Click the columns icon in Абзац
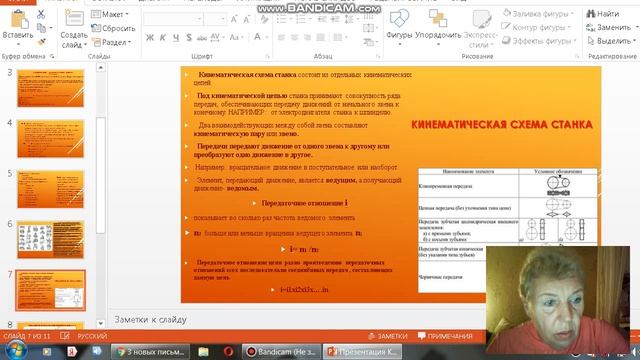The height and width of the screenshot is (360, 640). pyautogui.click(x=339, y=38)
